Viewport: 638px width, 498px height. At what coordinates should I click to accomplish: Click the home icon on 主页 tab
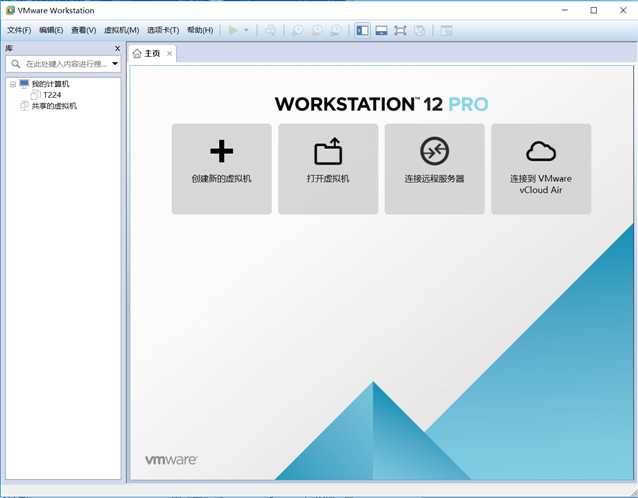pyautogui.click(x=137, y=53)
